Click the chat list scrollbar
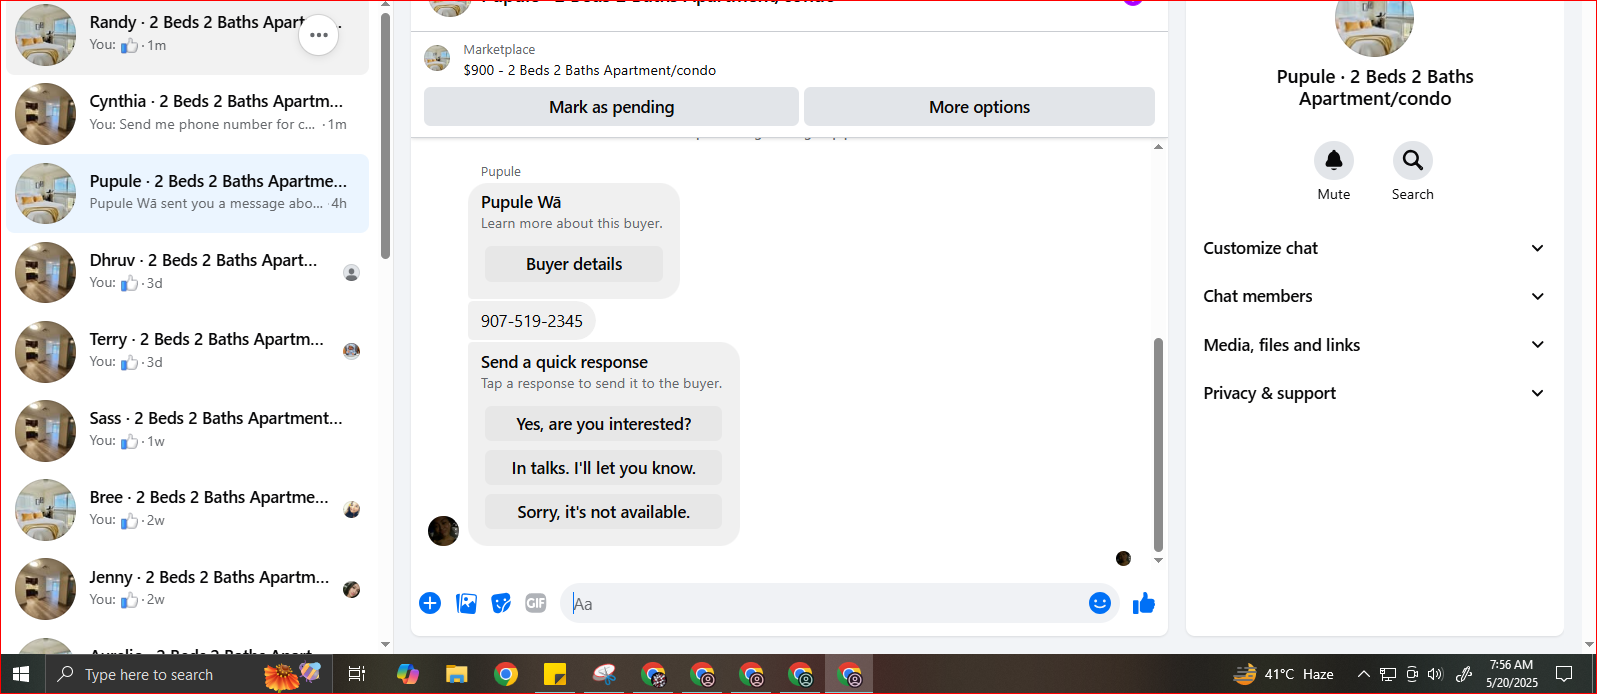1597x694 pixels. point(386,135)
